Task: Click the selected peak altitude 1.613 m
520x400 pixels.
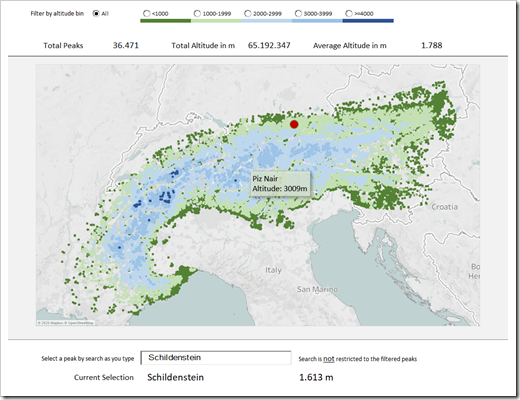Action: point(316,377)
